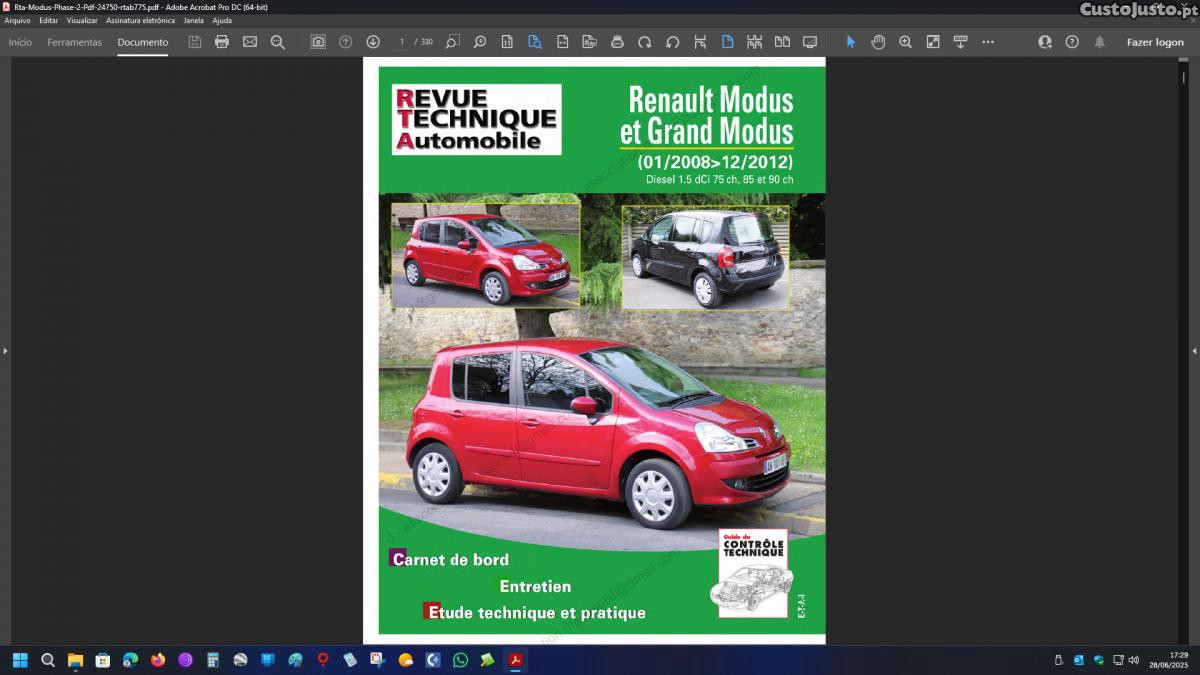This screenshot has height=675, width=1200.
Task: Click the Fazer logon button
Action: pos(1155,42)
